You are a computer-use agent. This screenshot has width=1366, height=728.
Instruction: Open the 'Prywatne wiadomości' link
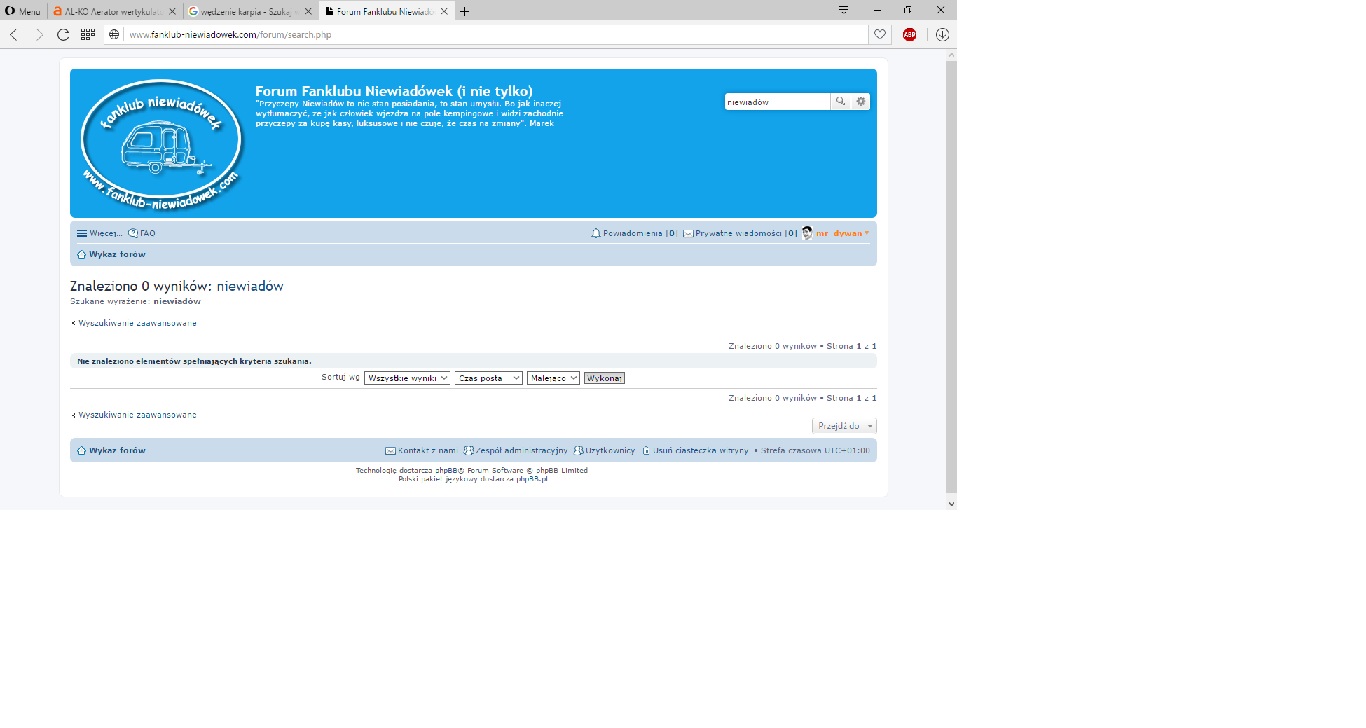pos(738,233)
